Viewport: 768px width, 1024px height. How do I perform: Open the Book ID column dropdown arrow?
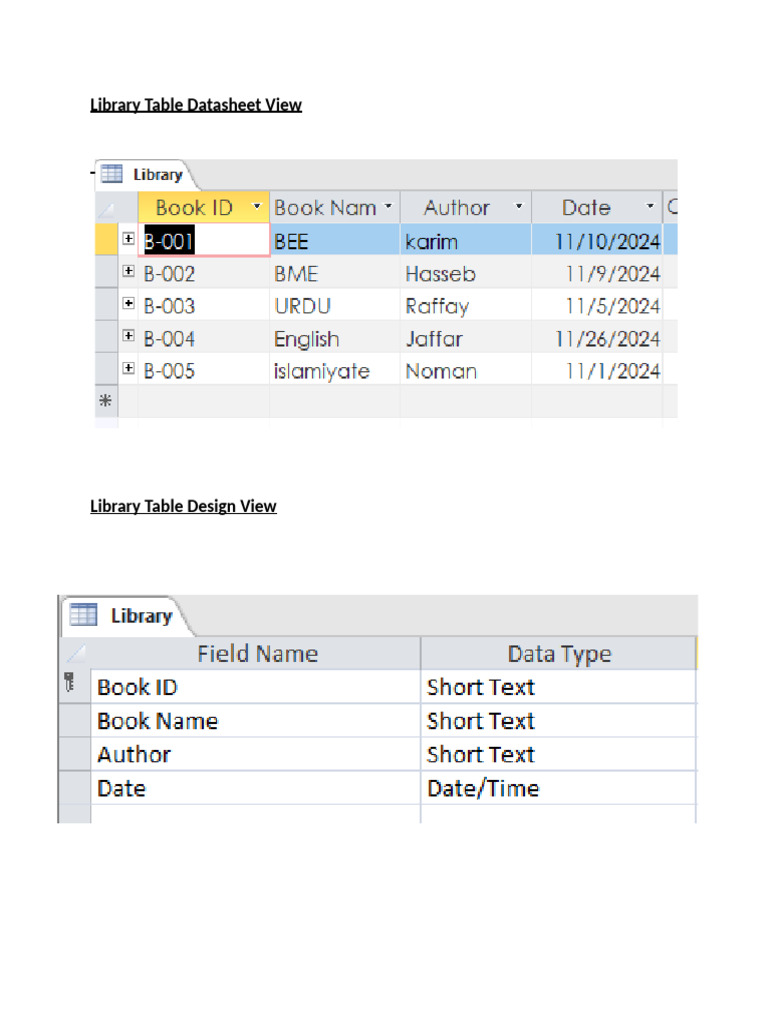pos(257,208)
